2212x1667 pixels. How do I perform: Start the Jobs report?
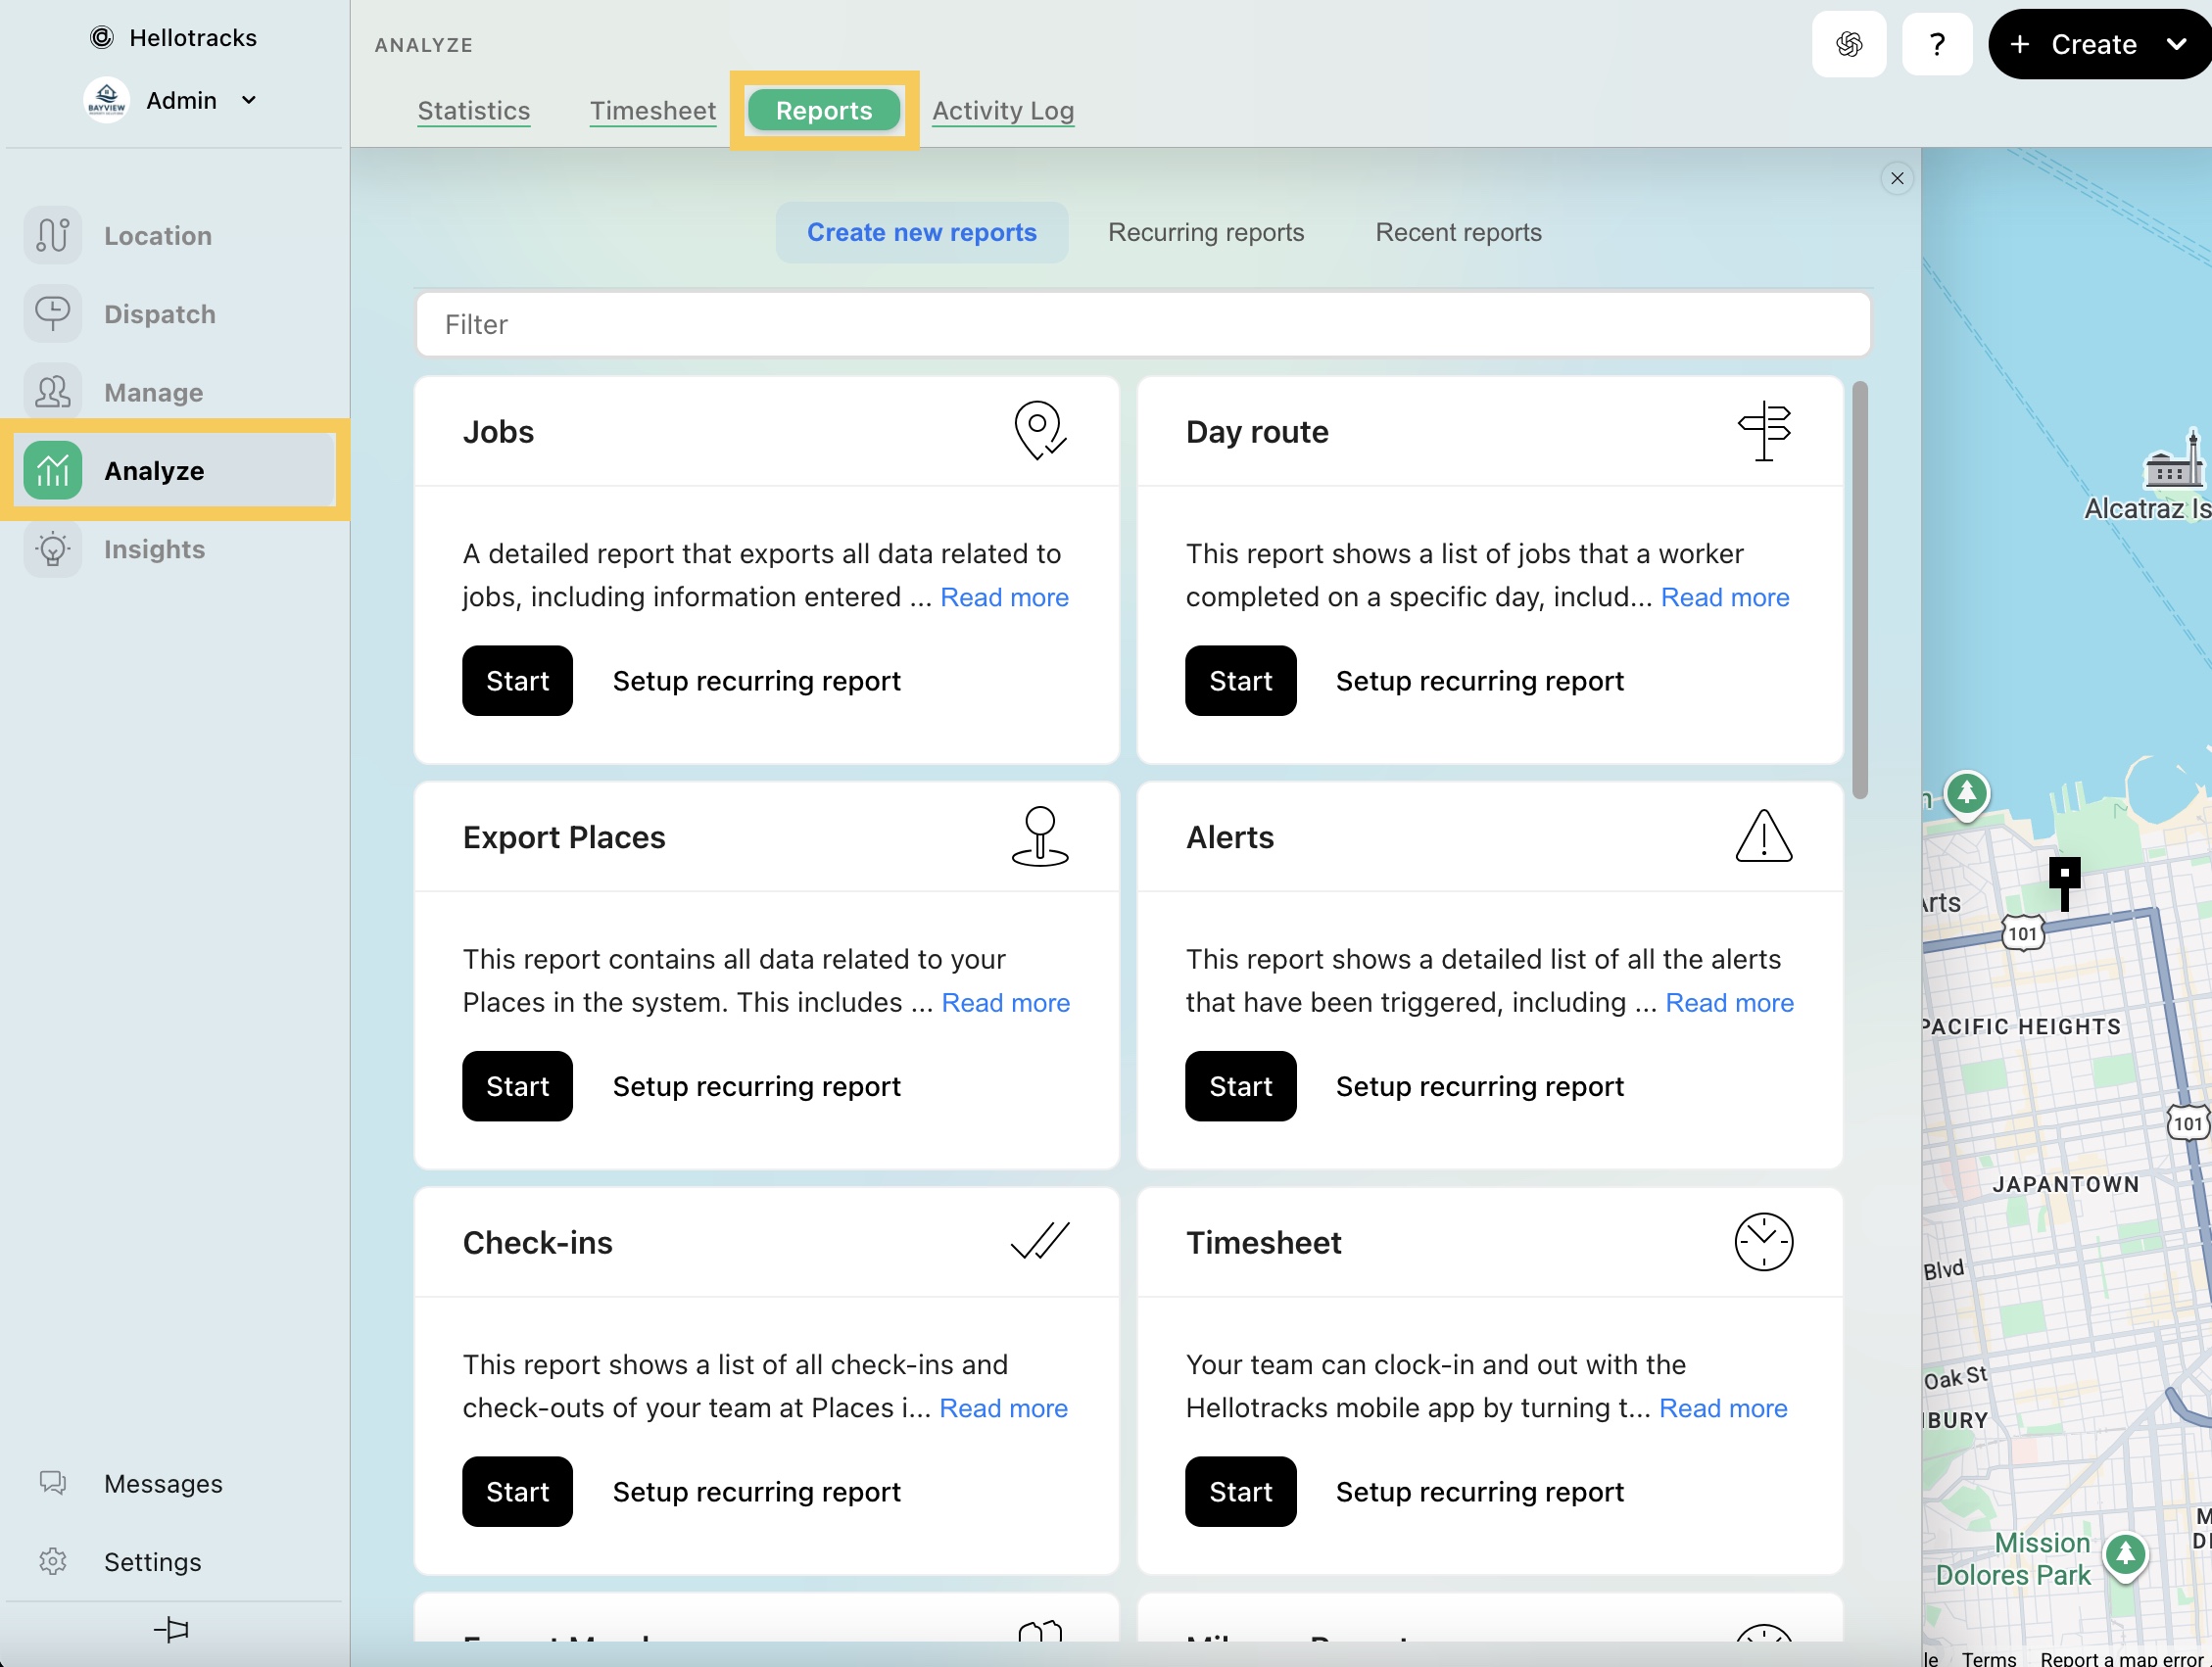tap(517, 681)
